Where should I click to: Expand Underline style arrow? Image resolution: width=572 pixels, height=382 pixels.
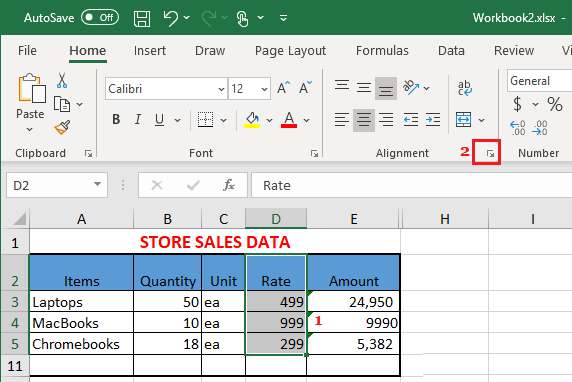[x=178, y=120]
